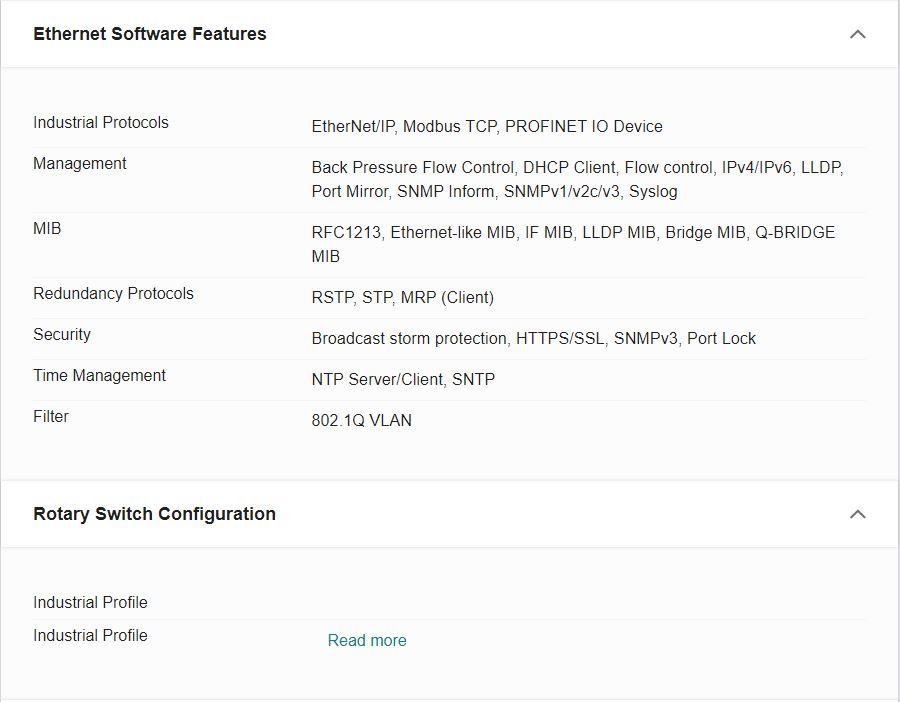Click the Filter row label
Screen dimensions: 900x702
[51, 416]
